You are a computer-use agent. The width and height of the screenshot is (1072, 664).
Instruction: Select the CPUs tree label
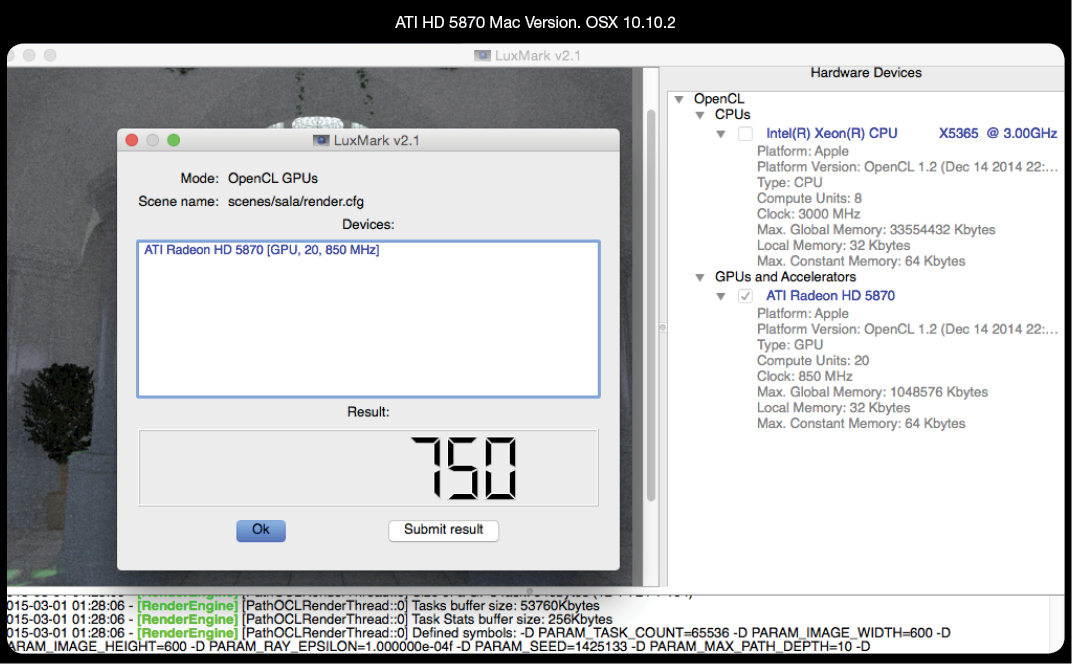pos(732,114)
